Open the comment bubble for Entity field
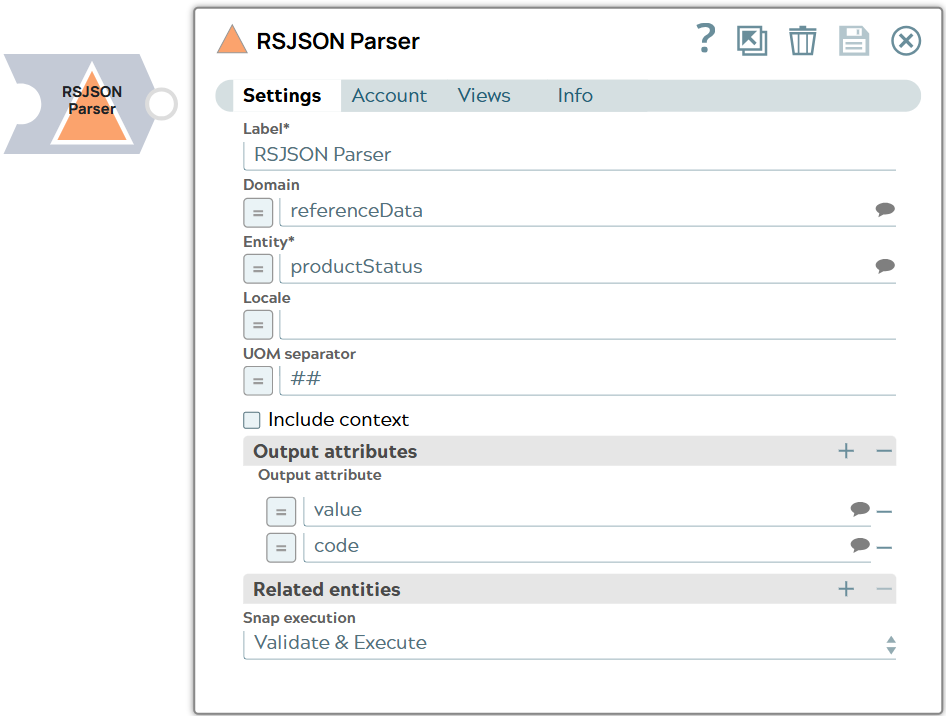Screen dimensions: 946x716 [x=884, y=266]
